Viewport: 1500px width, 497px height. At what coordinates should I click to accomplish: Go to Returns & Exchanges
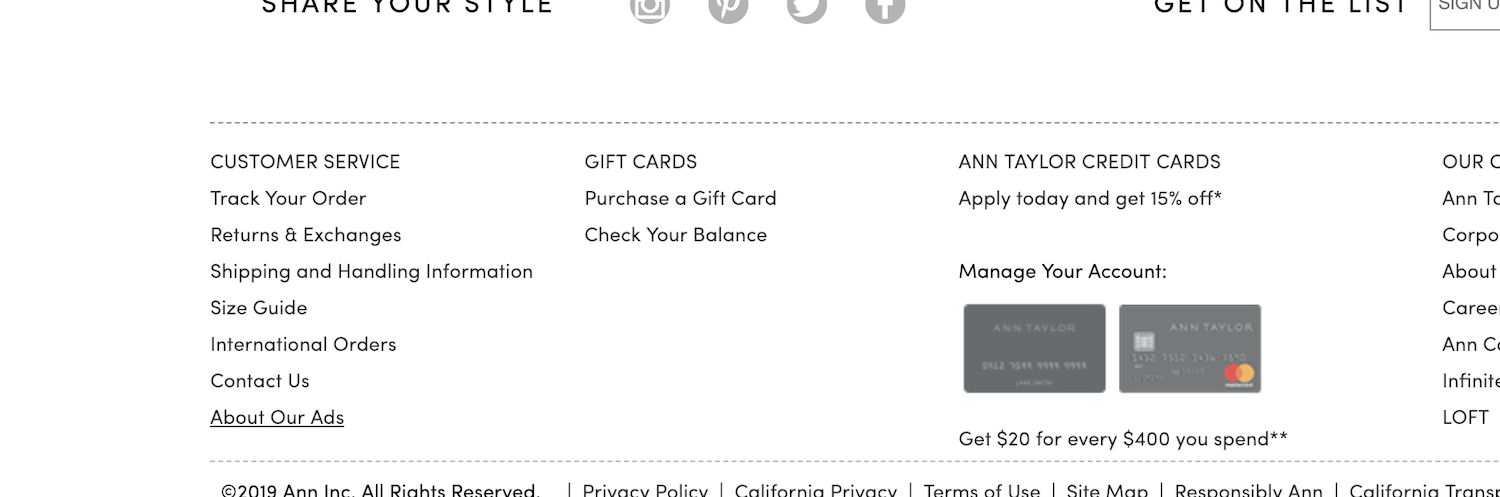click(305, 235)
